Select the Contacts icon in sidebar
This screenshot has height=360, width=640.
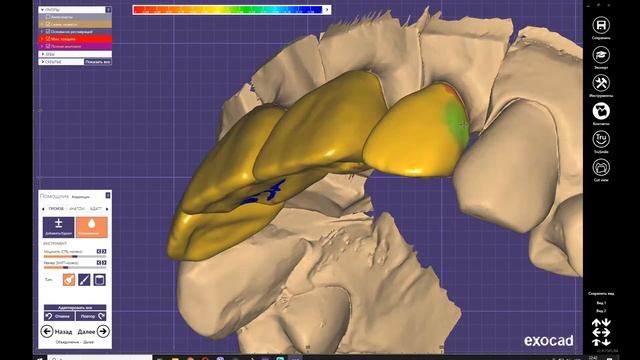click(601, 111)
